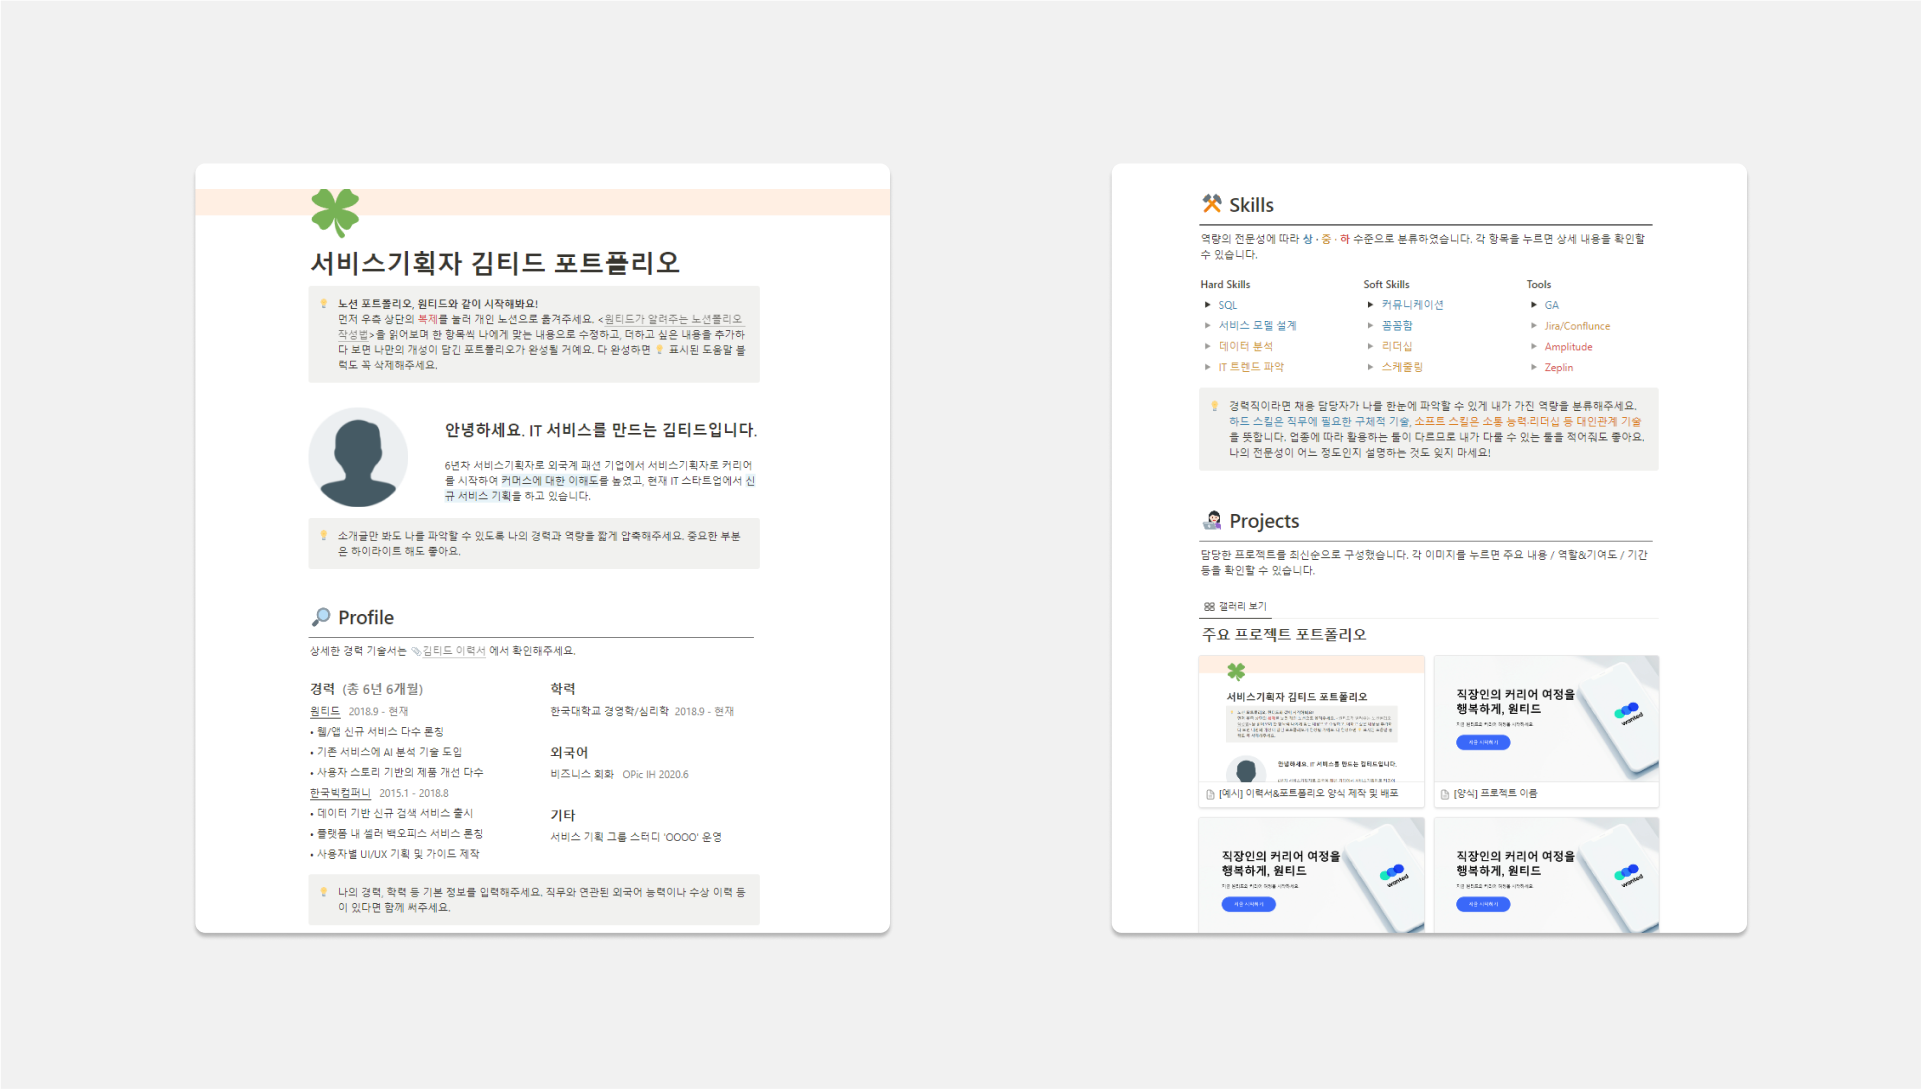Click the 학력 heading

(563, 689)
